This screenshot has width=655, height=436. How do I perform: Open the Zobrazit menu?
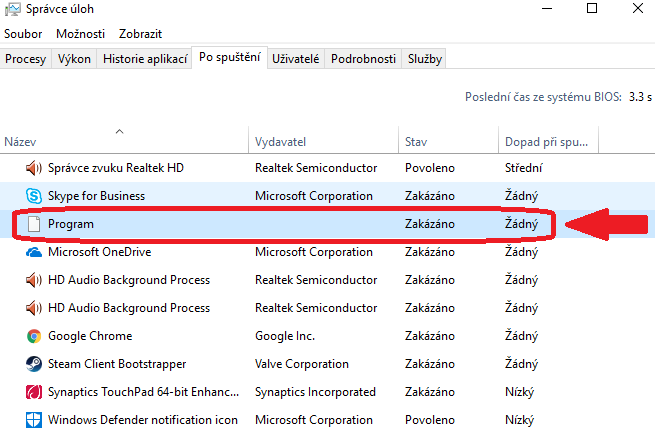tap(140, 34)
